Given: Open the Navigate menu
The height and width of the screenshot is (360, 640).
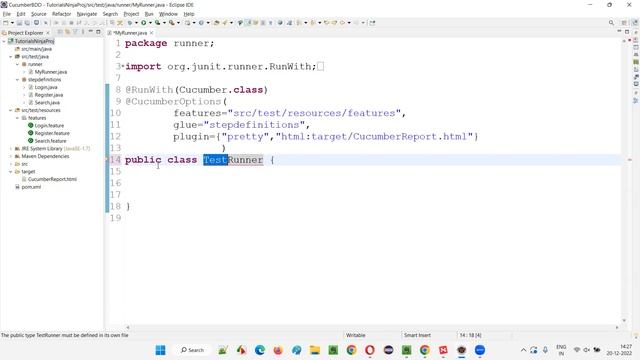Looking at the screenshot, I should coord(87,14).
